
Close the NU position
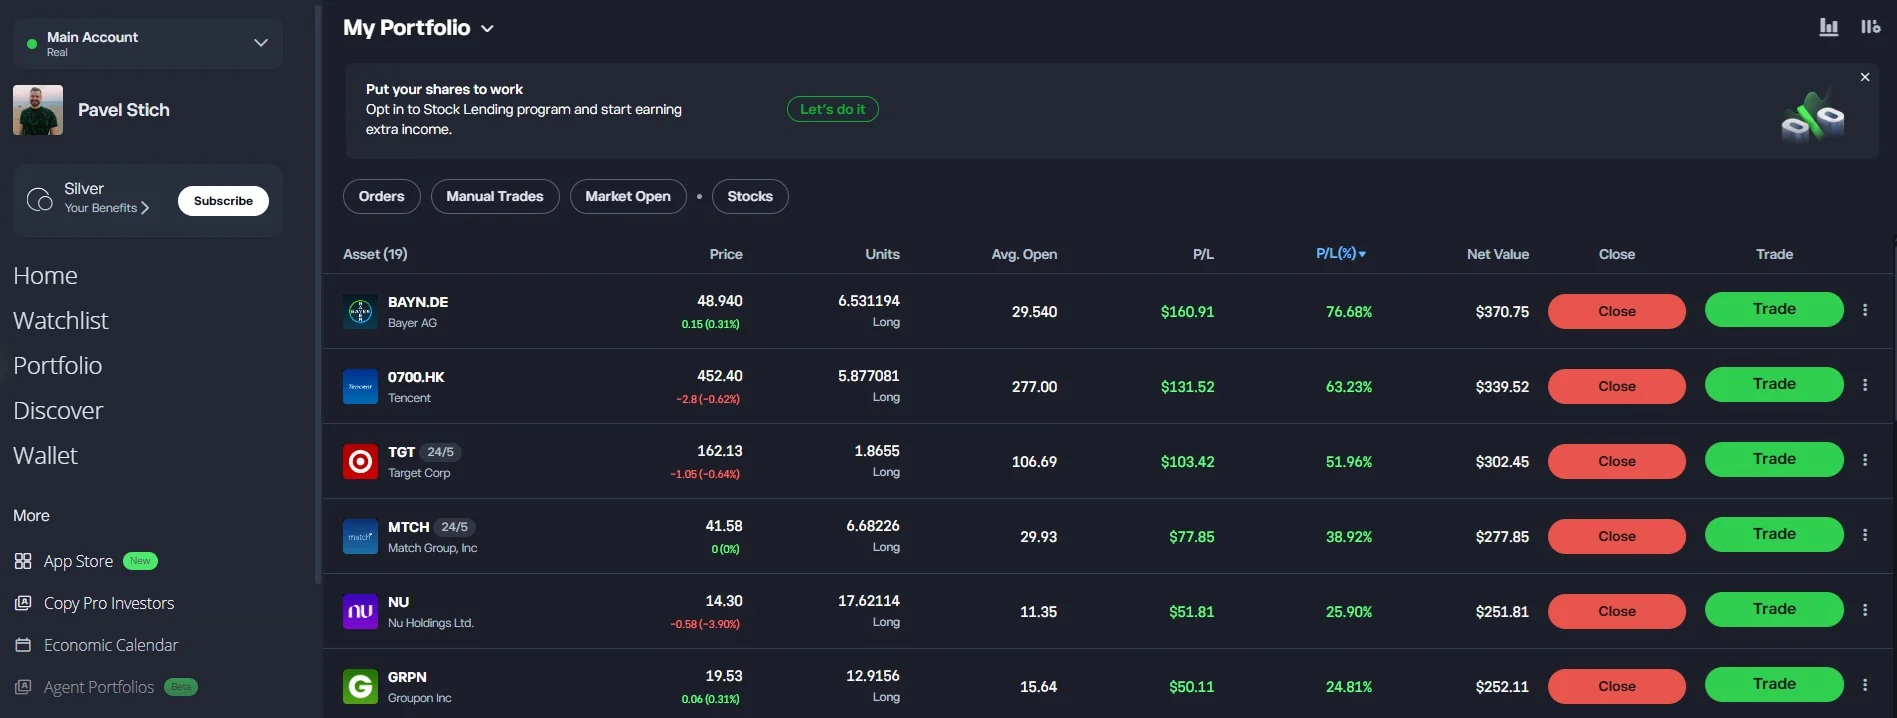[x=1617, y=612]
